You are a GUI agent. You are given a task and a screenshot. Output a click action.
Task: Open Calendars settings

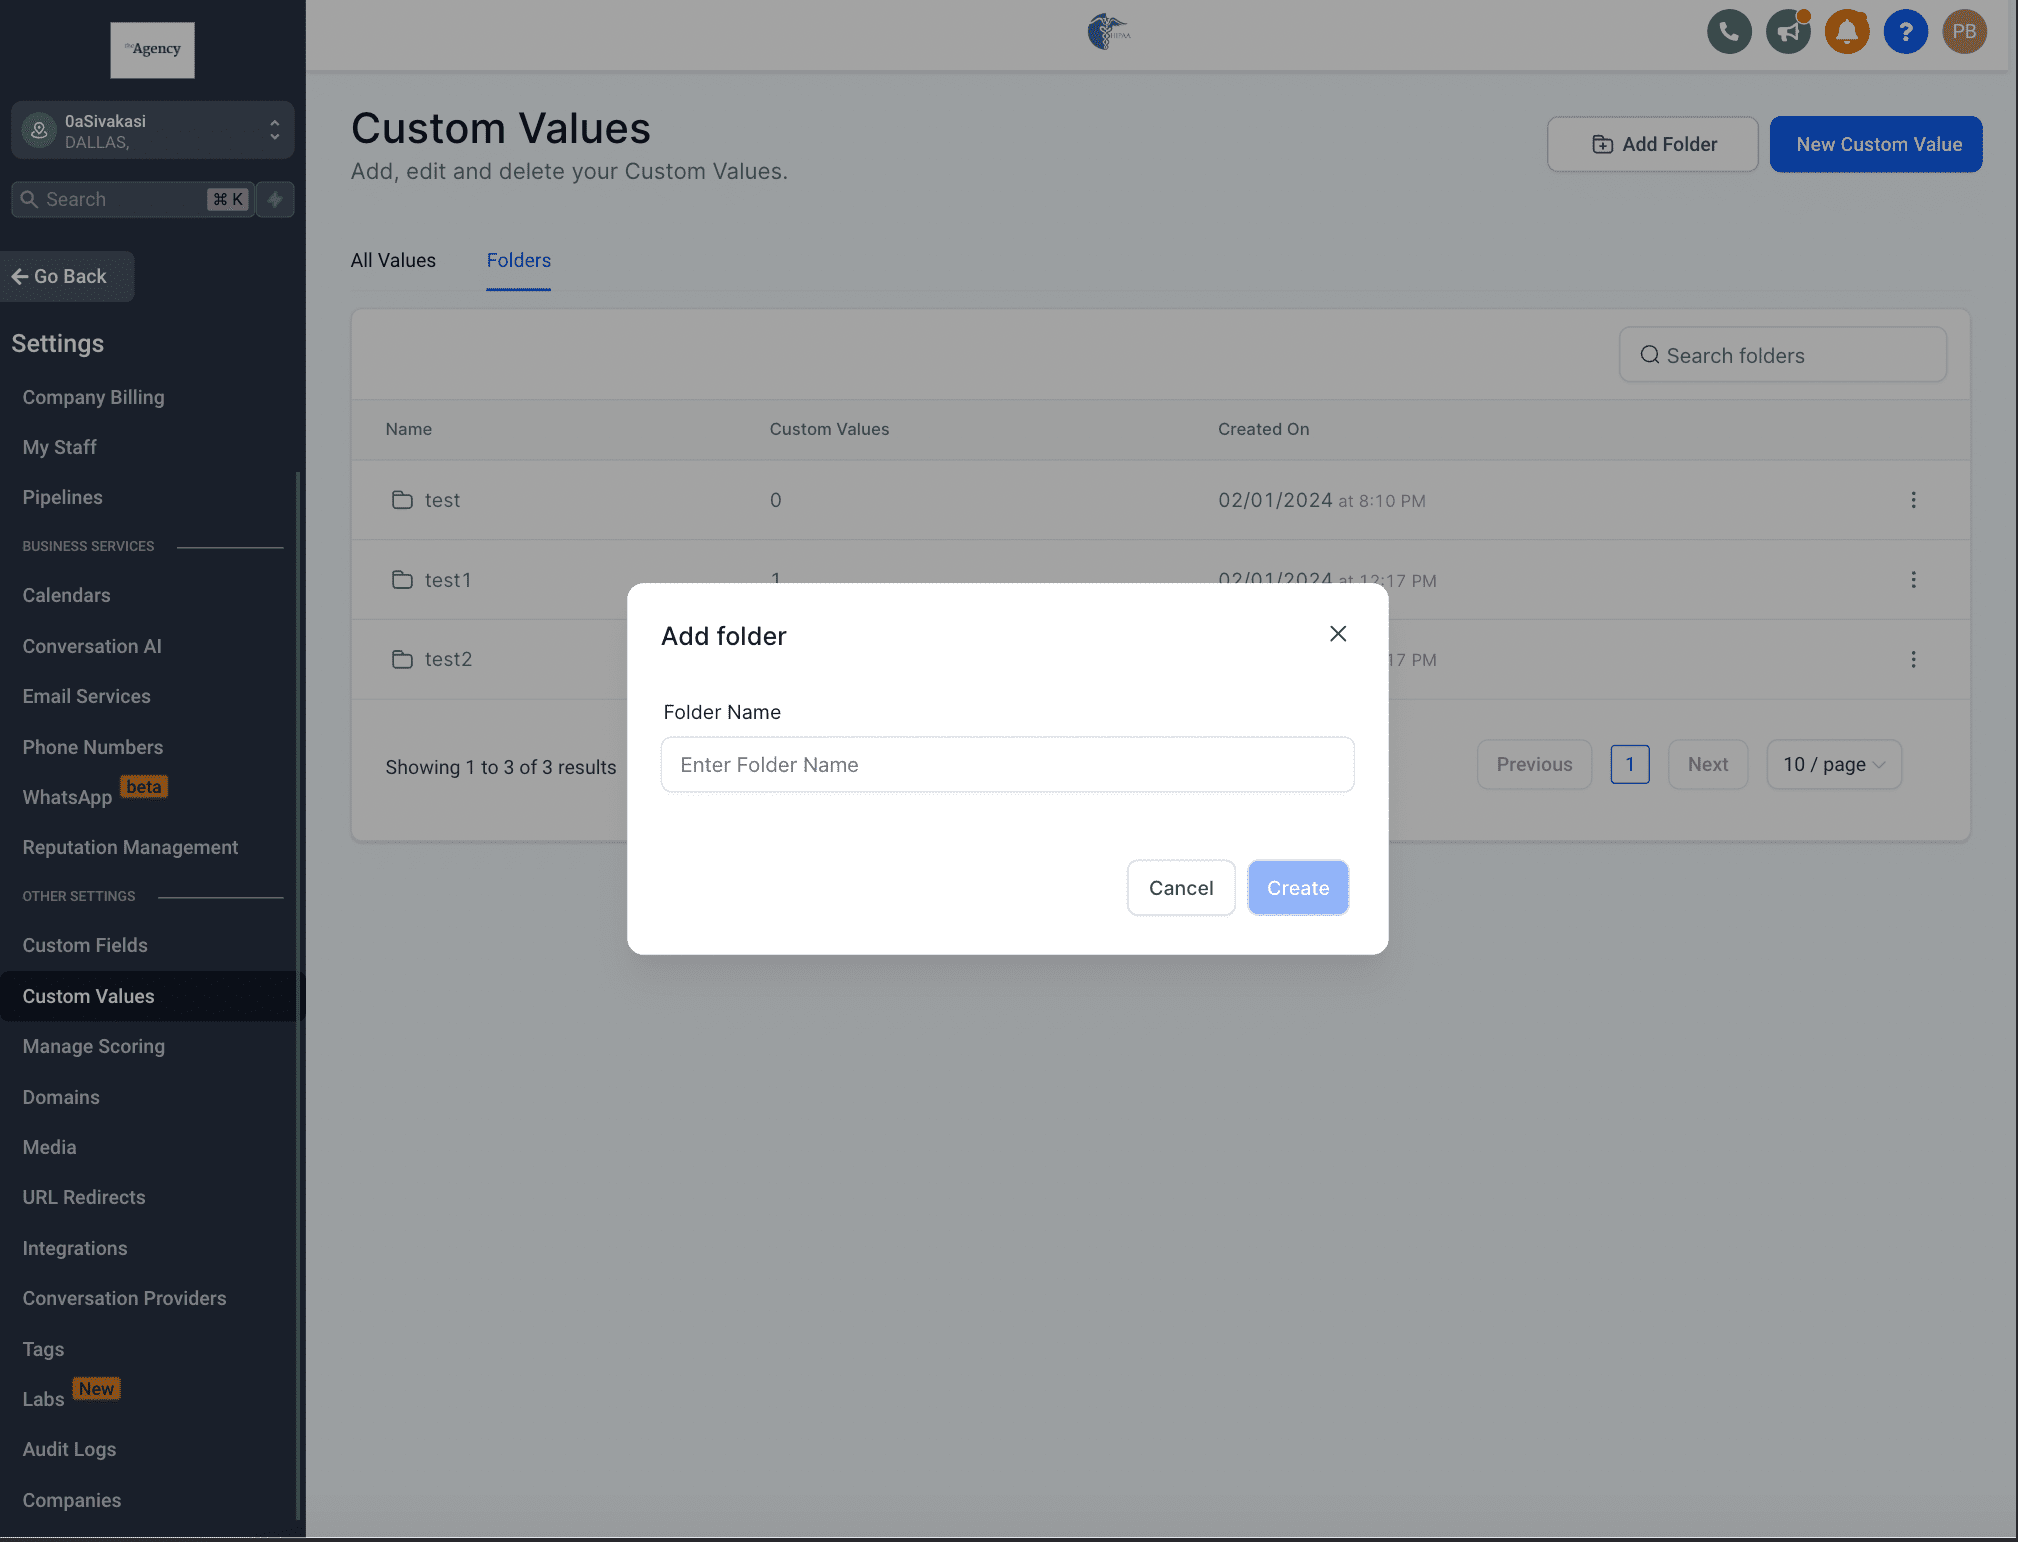click(66, 595)
